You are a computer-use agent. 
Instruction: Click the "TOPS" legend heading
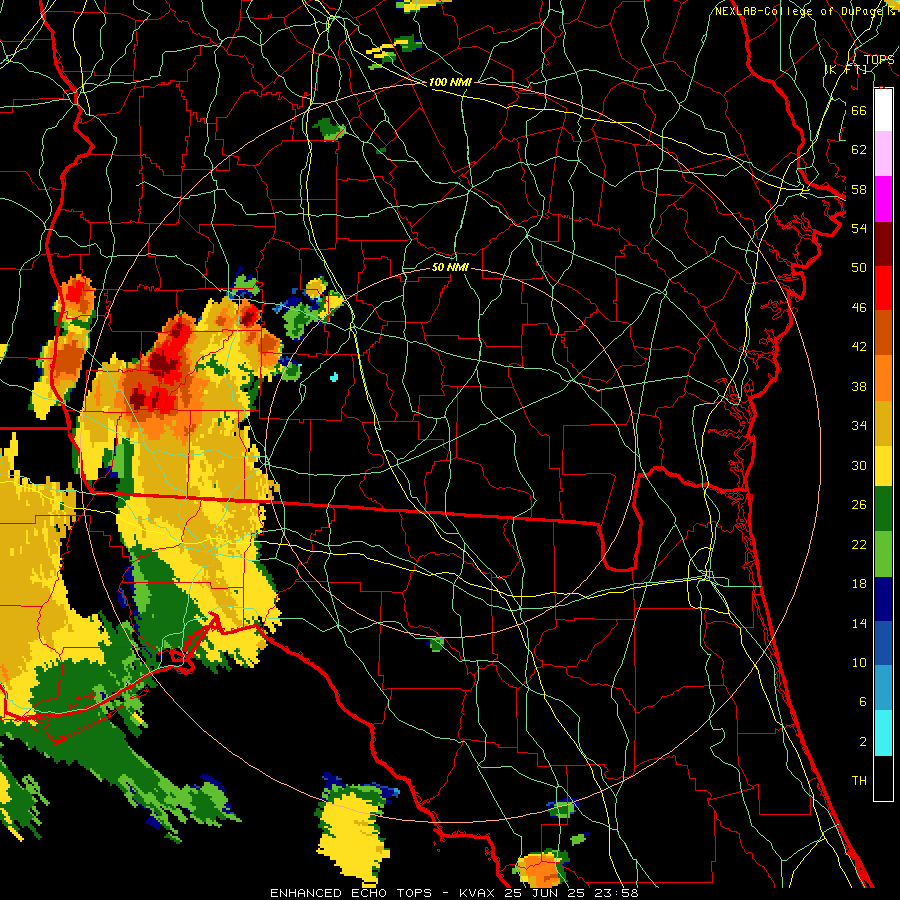tap(879, 59)
